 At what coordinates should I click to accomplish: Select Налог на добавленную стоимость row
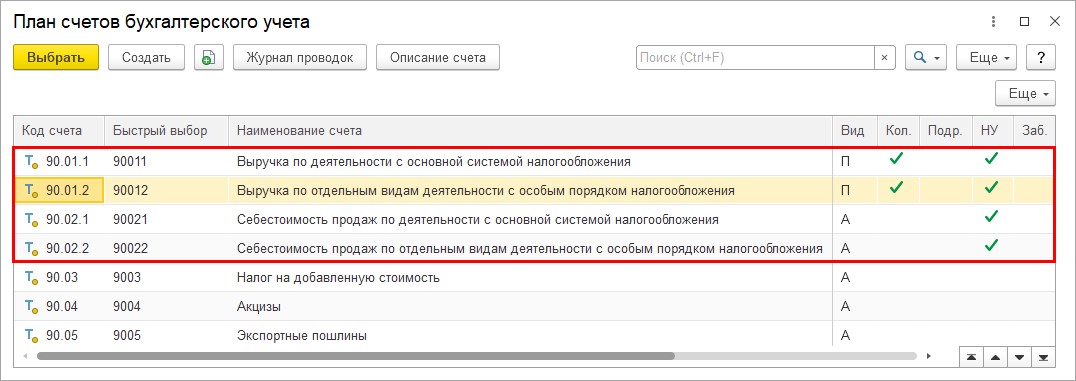[338, 277]
